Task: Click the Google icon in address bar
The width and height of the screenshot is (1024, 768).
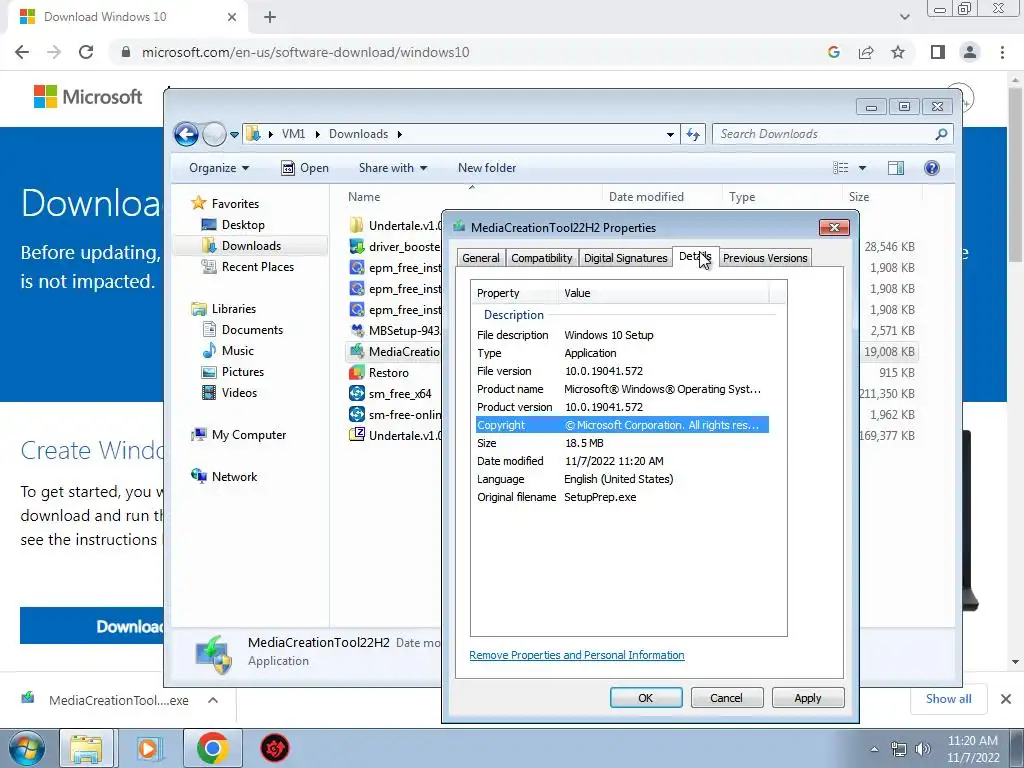Action: point(833,52)
